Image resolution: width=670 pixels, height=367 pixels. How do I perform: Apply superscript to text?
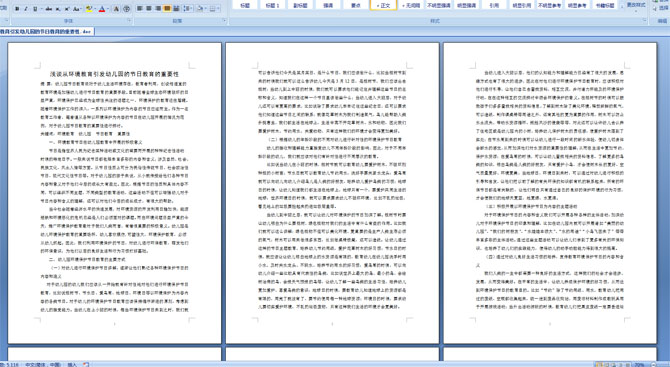(x=67, y=9)
